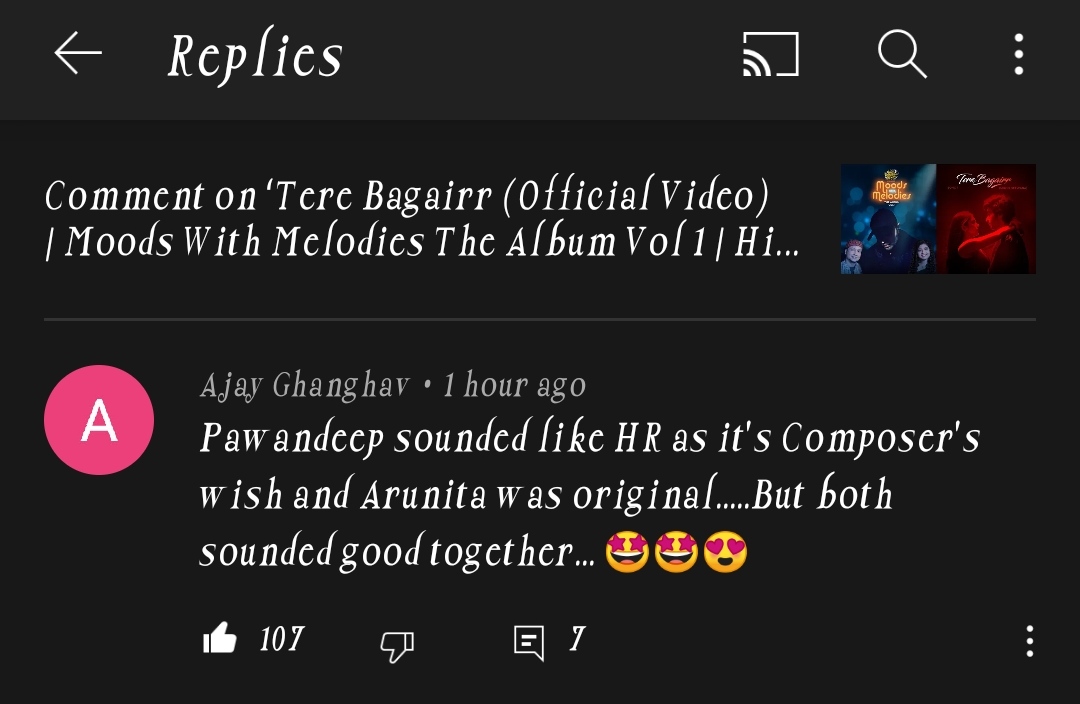Viewport: 1080px width, 704px height.
Task: Open Ajay Ghanghav's pink avatar
Action: [98, 420]
